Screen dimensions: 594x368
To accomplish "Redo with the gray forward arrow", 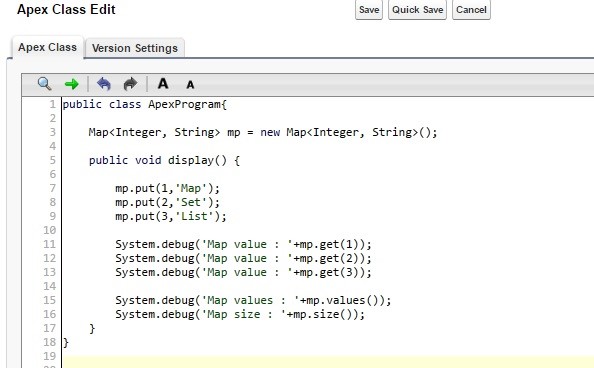I will (130, 84).
